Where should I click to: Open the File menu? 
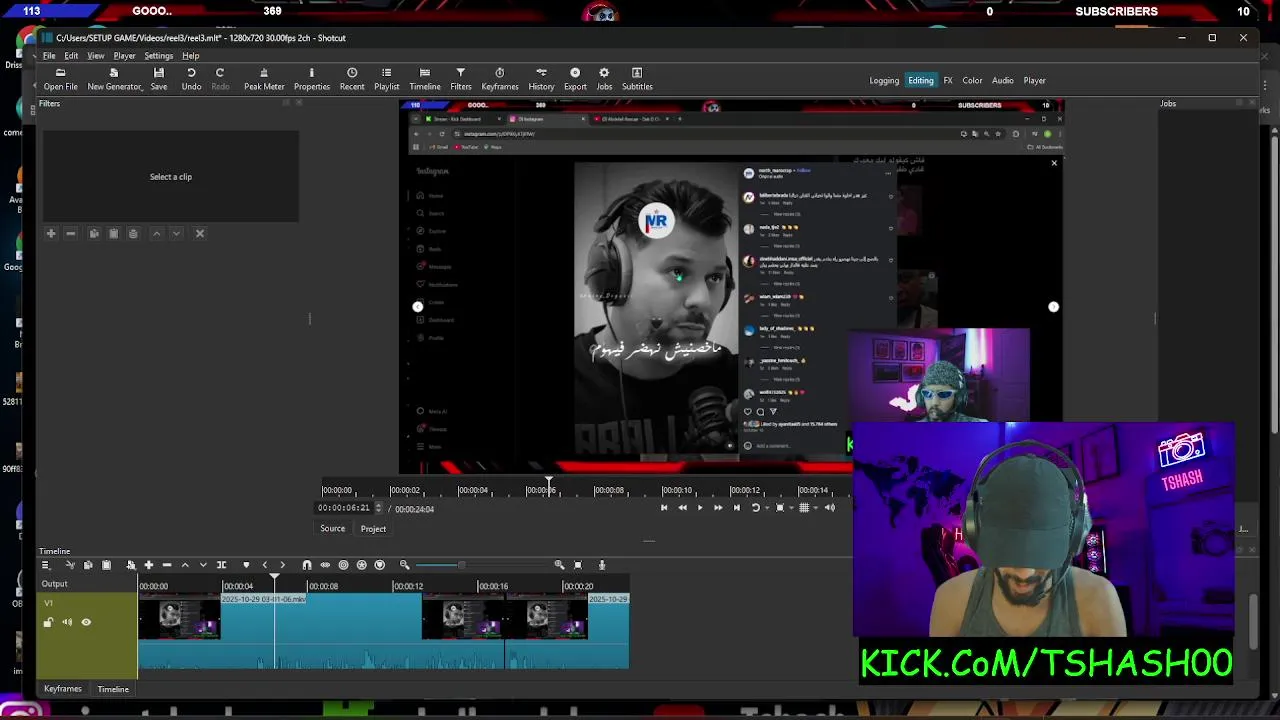click(x=49, y=56)
